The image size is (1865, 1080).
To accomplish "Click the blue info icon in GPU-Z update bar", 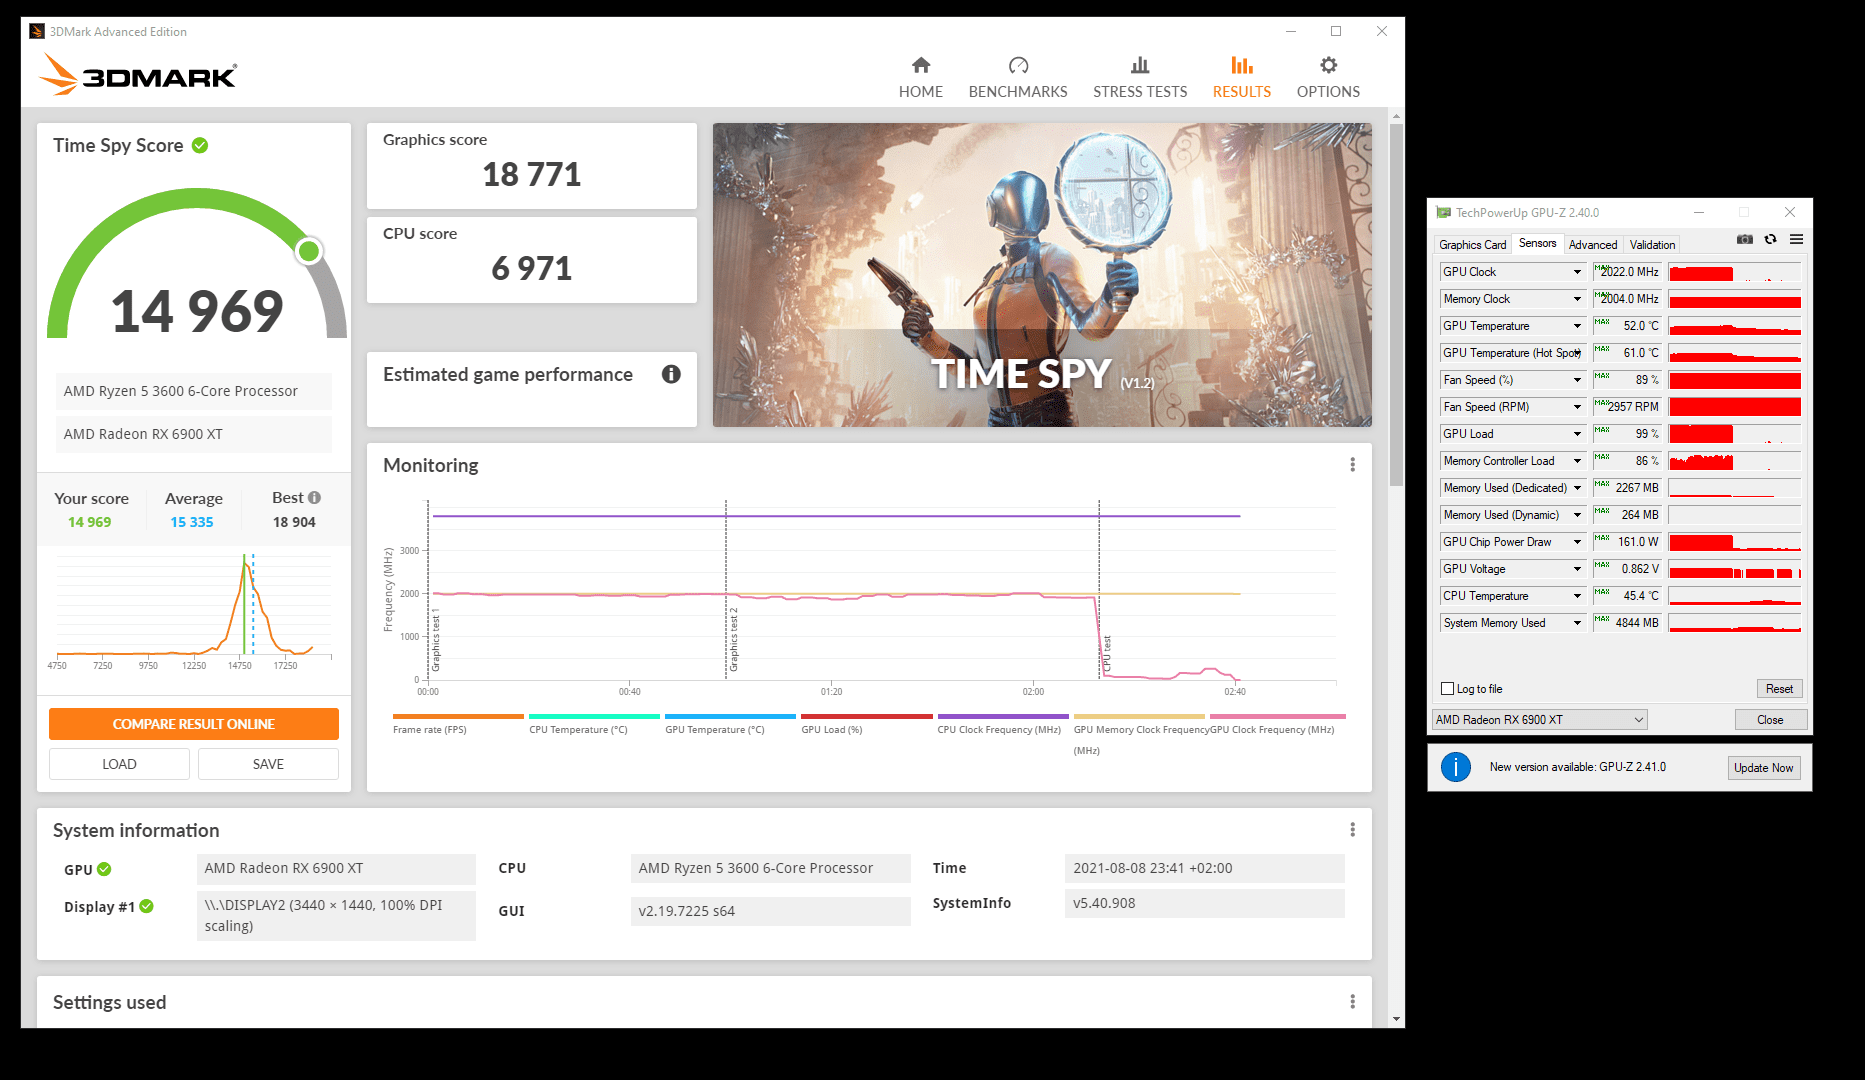I will click(x=1456, y=767).
